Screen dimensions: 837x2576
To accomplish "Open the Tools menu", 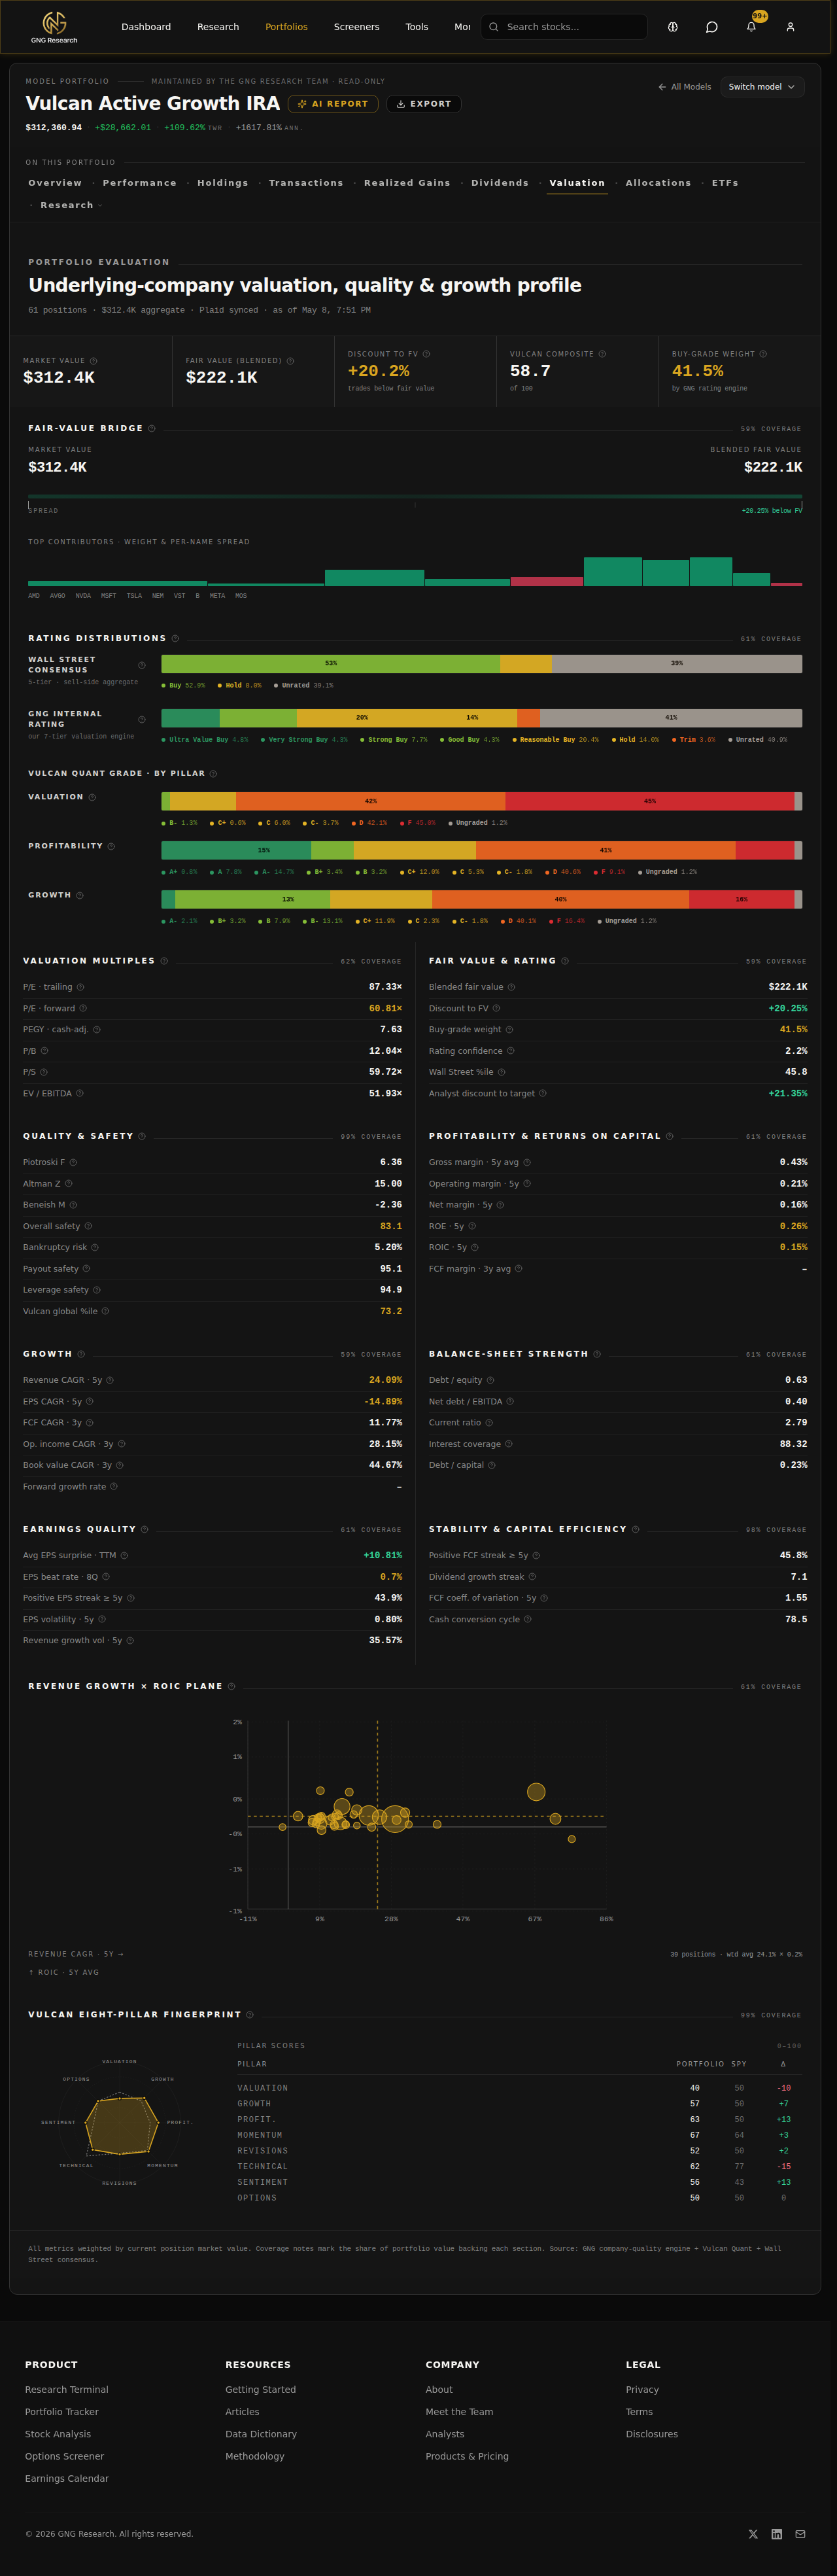I will pyautogui.click(x=417, y=27).
